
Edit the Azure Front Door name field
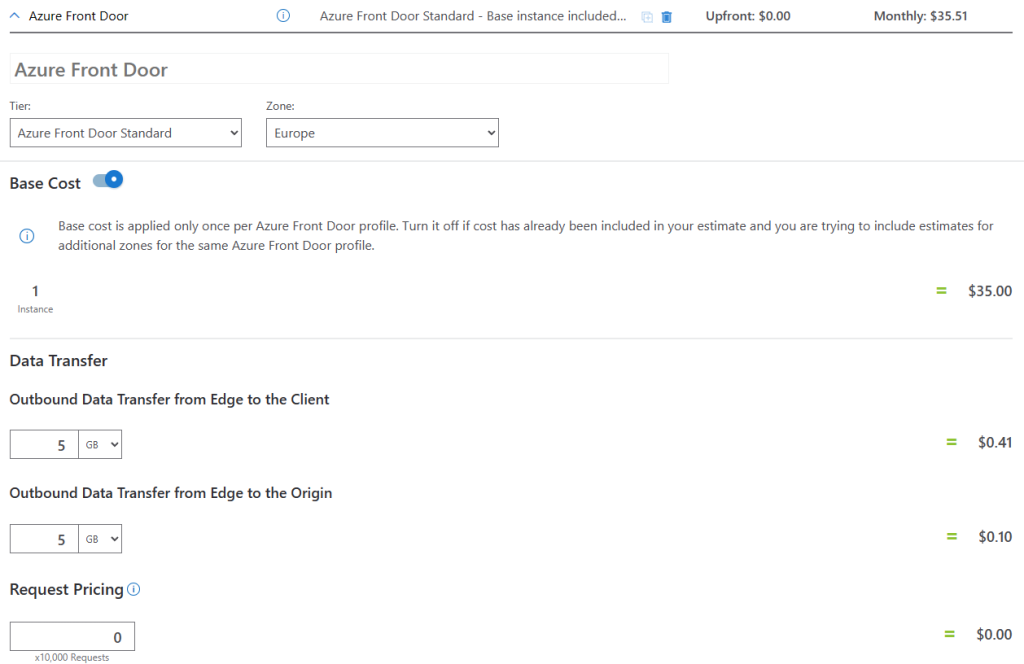(x=339, y=69)
